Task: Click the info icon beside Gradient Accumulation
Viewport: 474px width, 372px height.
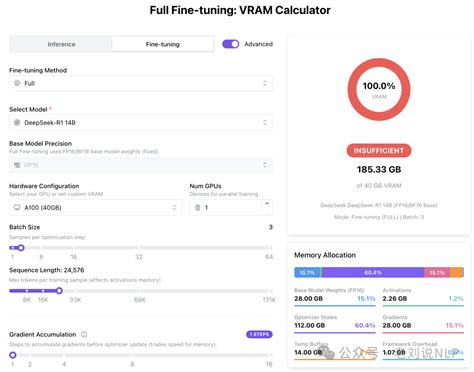Action: click(x=84, y=334)
